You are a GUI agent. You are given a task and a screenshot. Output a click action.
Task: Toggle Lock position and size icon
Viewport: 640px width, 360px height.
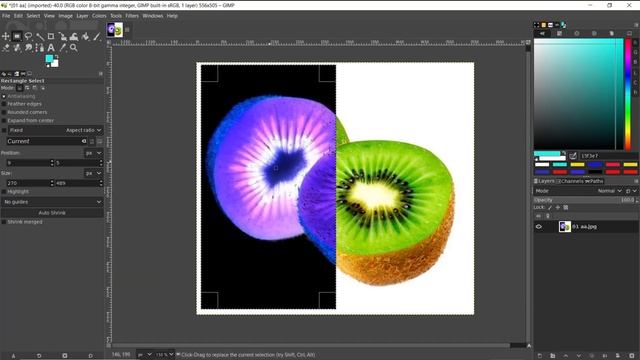[x=558, y=207]
